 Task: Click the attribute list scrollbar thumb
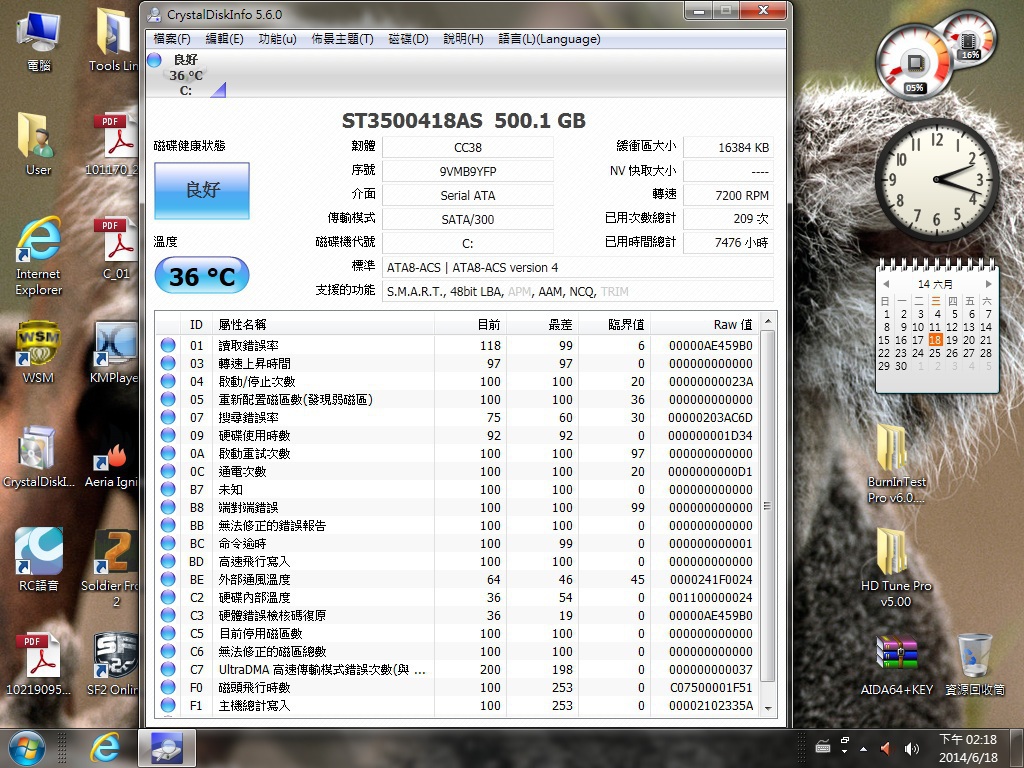click(768, 506)
